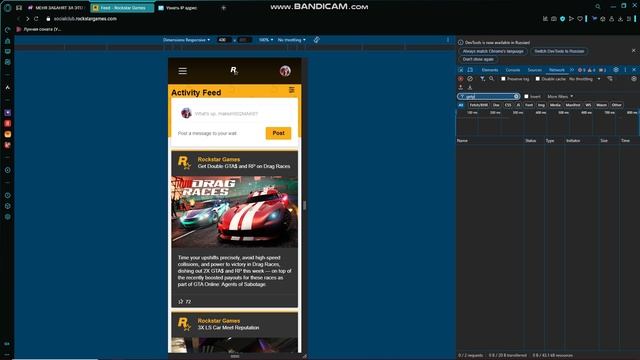Open DevTools three-dot customize menu
The width and height of the screenshot is (640, 360).
tap(625, 70)
